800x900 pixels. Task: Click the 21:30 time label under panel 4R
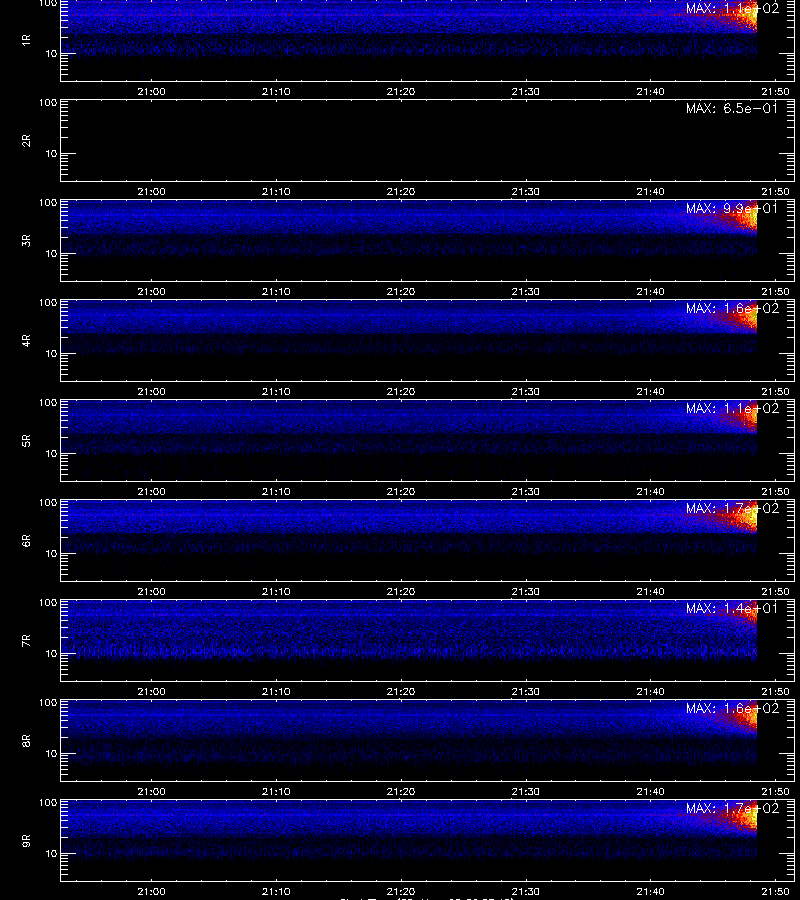point(526,391)
